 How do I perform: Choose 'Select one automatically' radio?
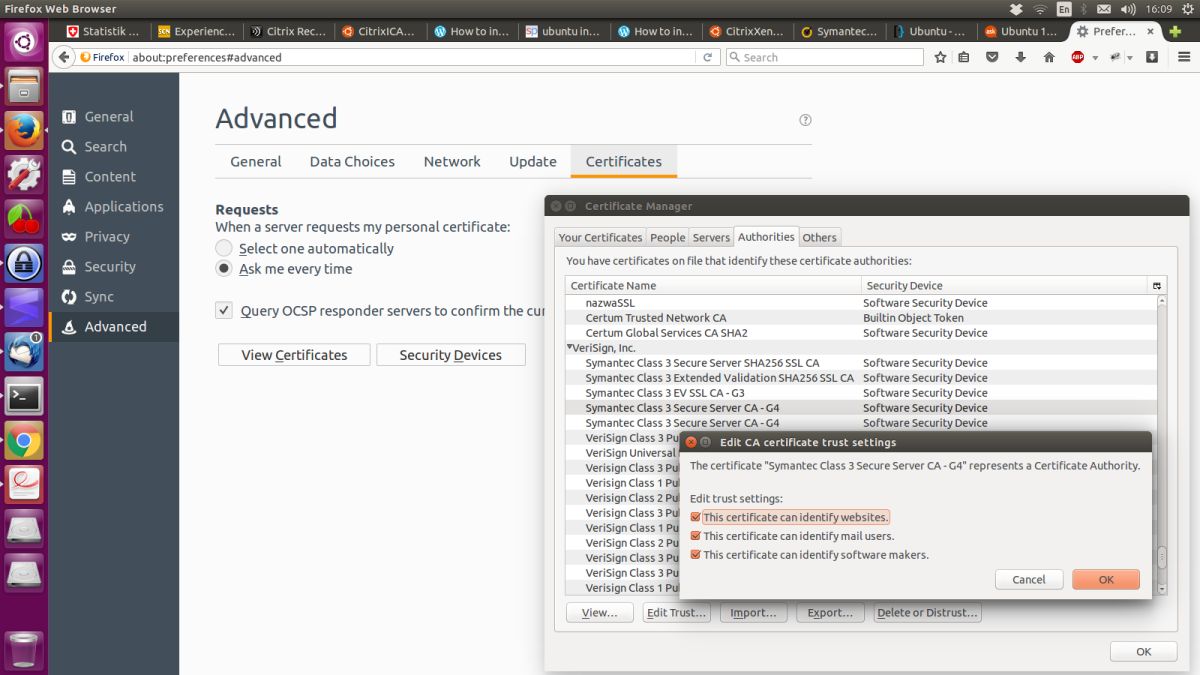pos(224,248)
